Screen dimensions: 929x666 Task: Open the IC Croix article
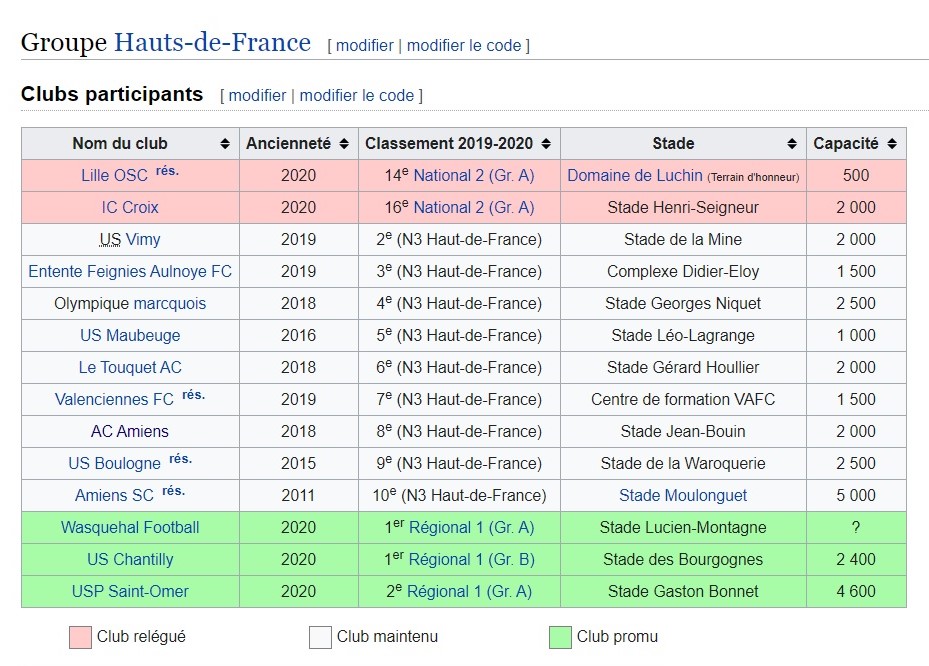pos(130,208)
